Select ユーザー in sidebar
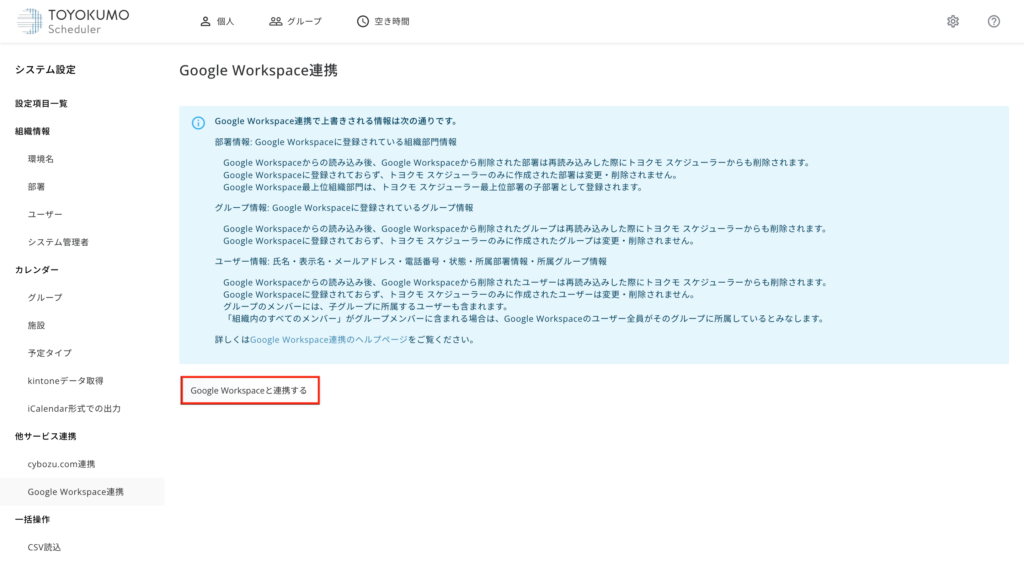The height and width of the screenshot is (561, 1024). [x=45, y=215]
